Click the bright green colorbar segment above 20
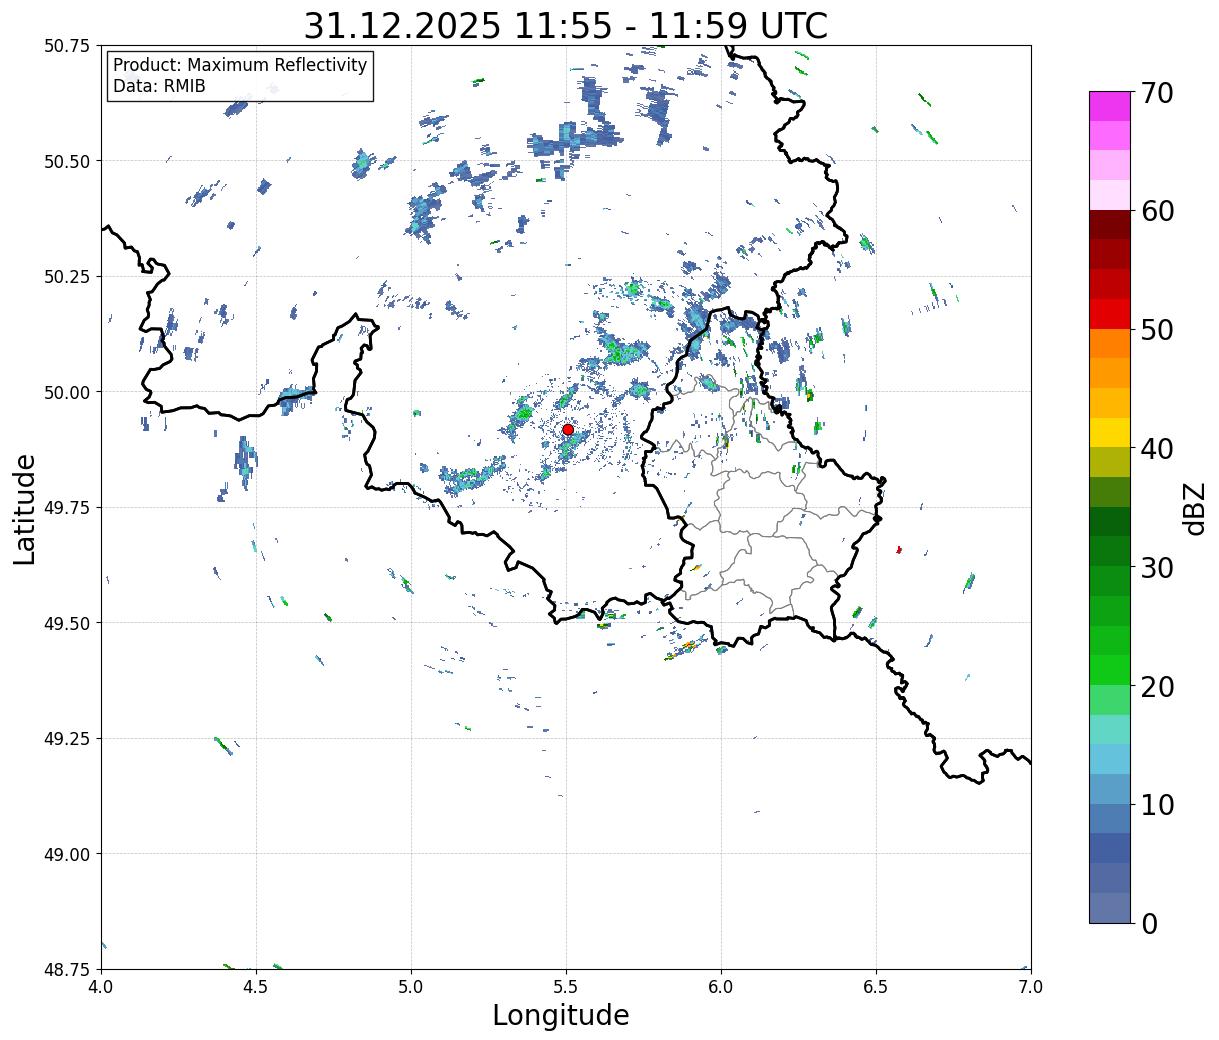Viewport: 1219px width, 1040px height. coord(1110,669)
